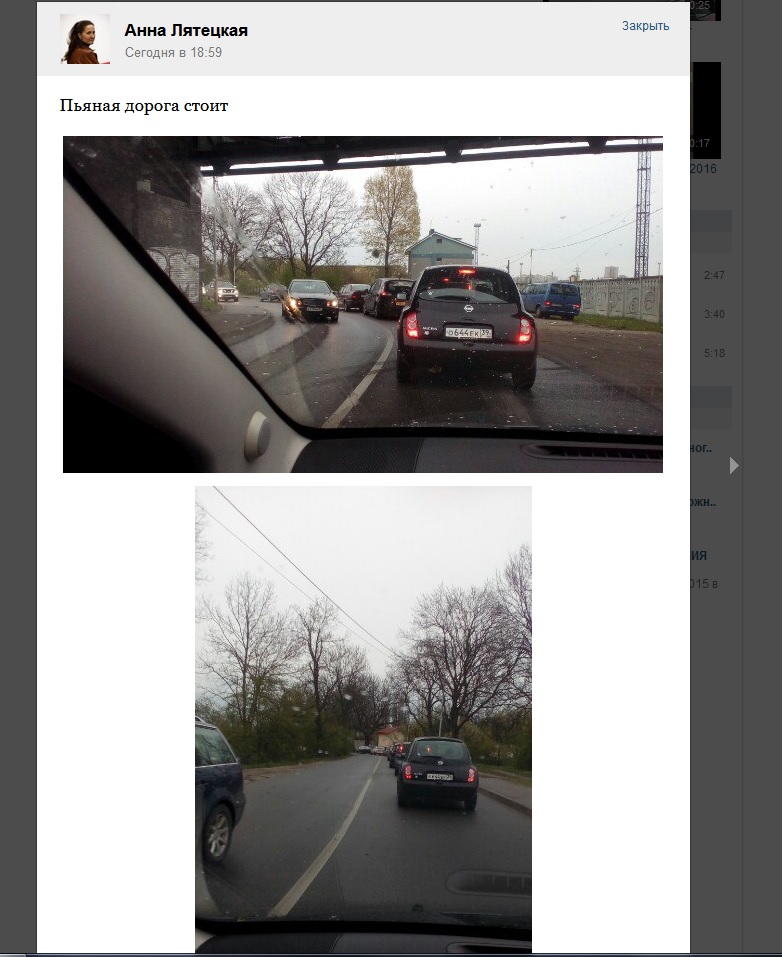Open the background video thumbnail marked 0:17
Viewport: 782px width, 957px height.
706,110
